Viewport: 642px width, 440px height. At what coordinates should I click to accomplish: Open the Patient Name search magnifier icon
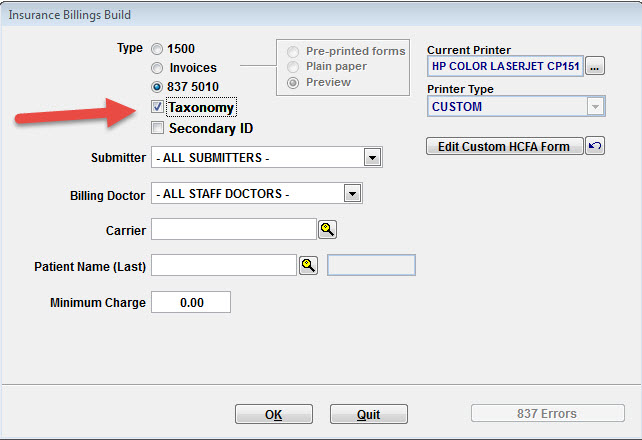tap(308, 265)
